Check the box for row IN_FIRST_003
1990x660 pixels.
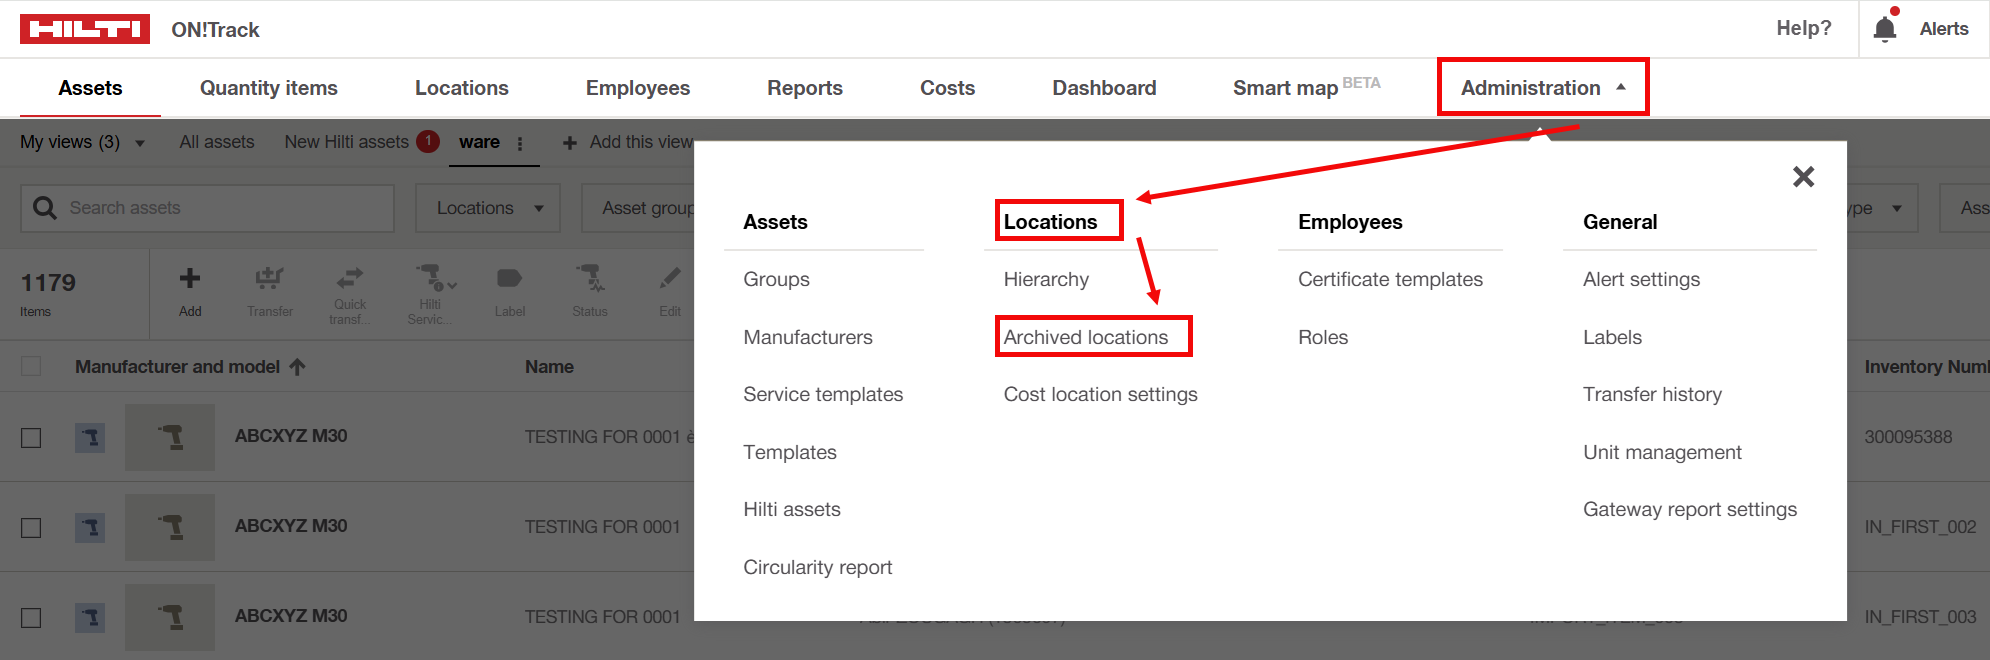[x=31, y=617]
